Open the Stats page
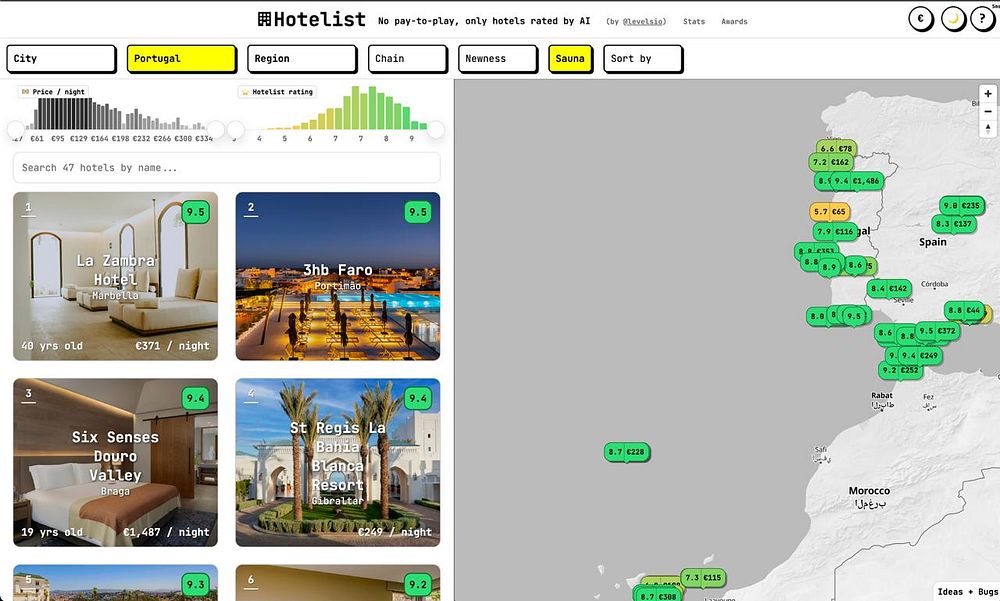 [694, 22]
